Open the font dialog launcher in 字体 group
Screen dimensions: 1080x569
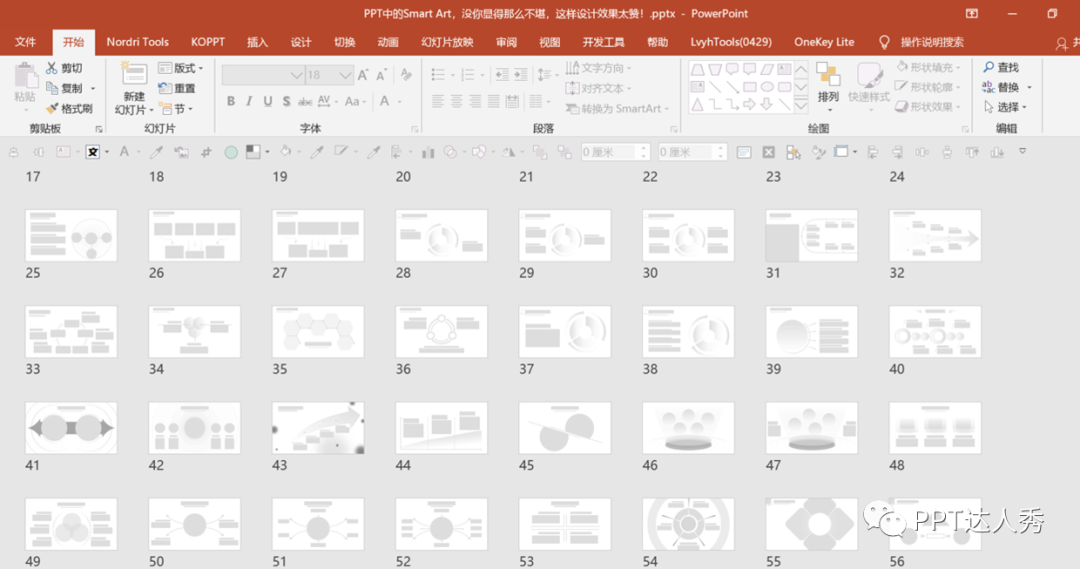pyautogui.click(x=415, y=129)
